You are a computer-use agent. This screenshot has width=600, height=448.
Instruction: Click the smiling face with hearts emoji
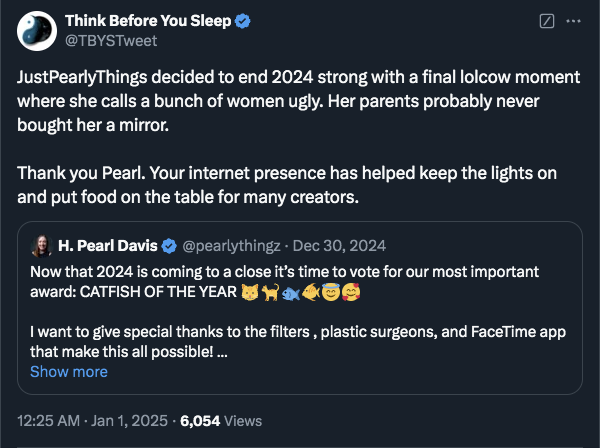351,293
